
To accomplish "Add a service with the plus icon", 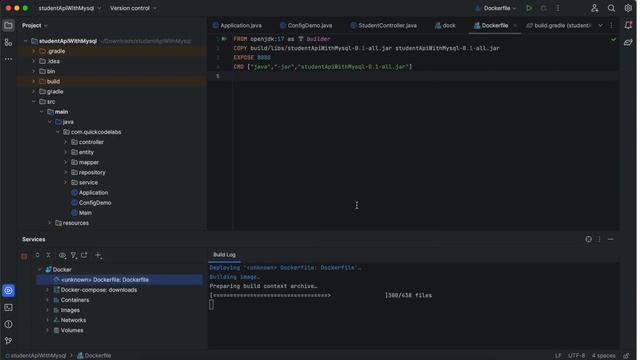I will pos(99,256).
